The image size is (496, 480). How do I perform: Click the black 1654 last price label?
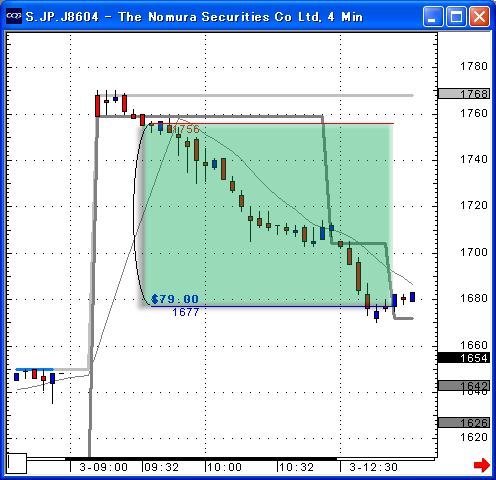point(464,358)
